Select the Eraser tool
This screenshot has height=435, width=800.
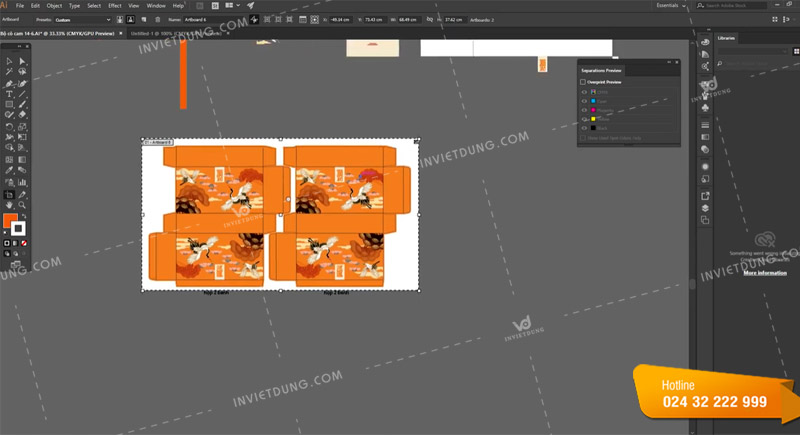click(x=22, y=115)
